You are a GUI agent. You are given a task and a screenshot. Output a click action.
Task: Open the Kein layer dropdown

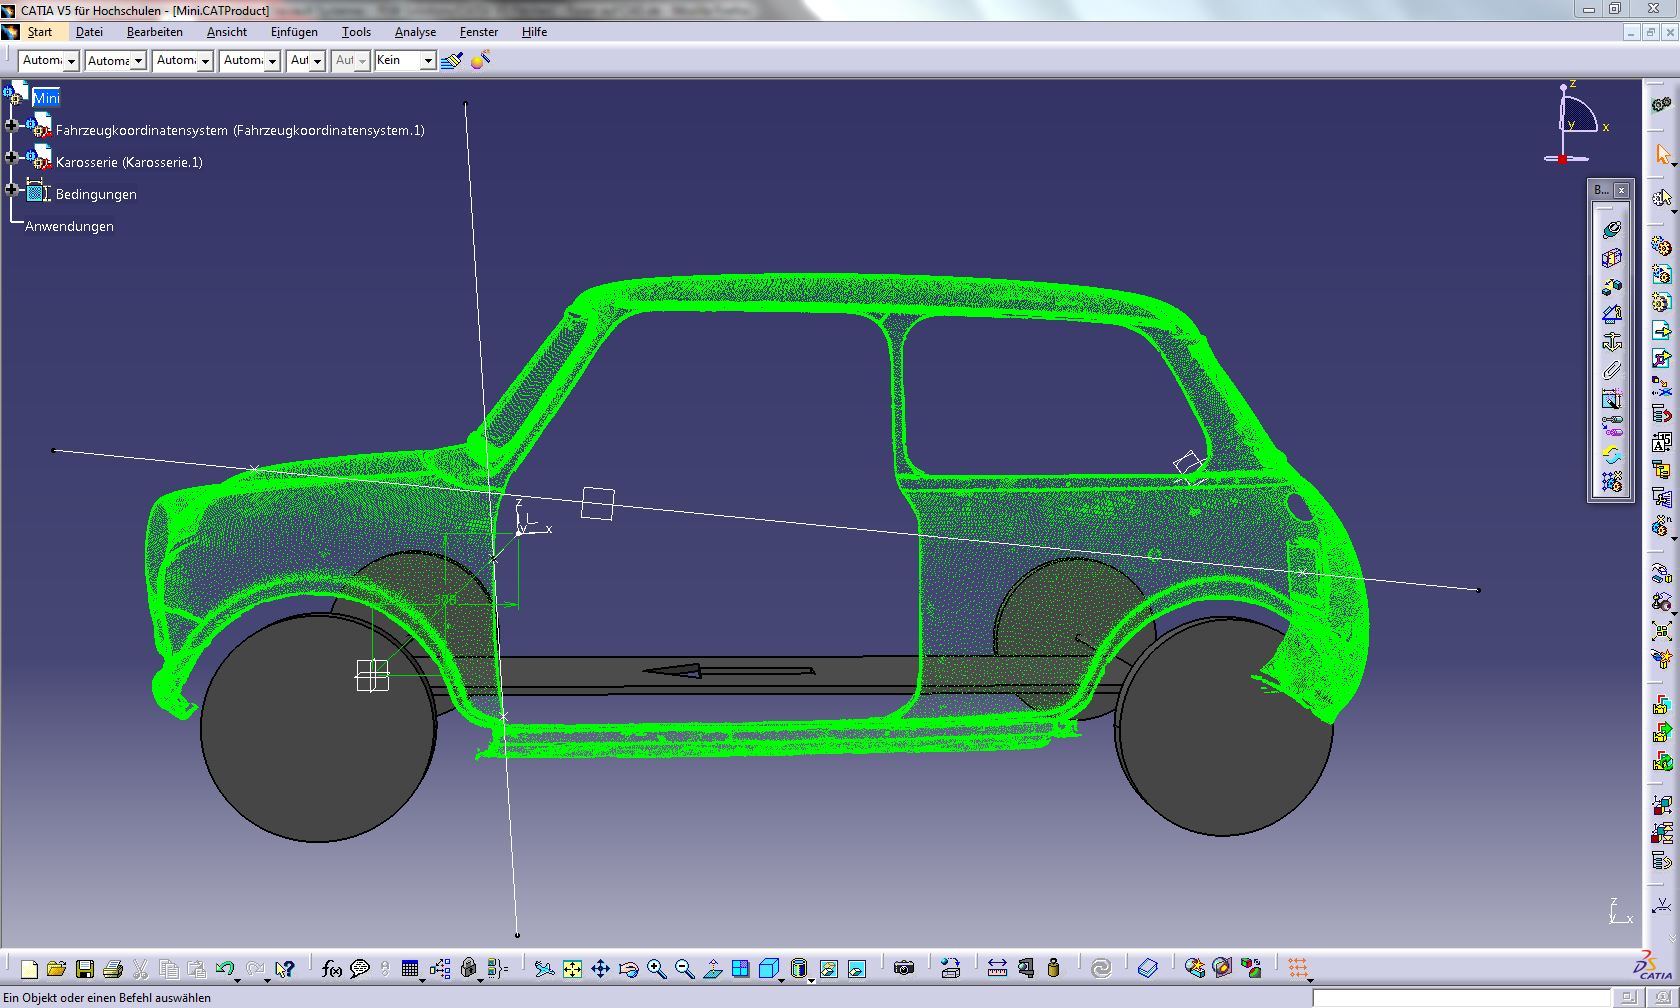[x=428, y=61]
